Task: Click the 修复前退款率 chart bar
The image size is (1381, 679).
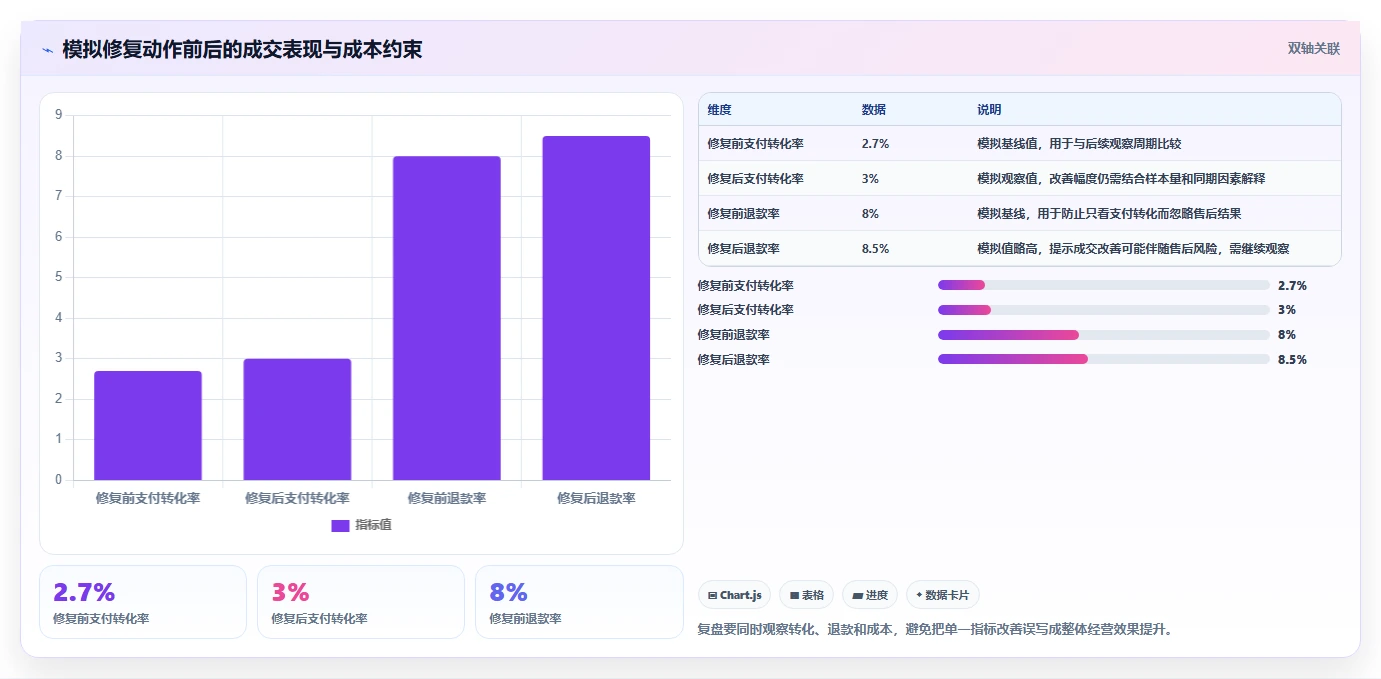Action: click(x=446, y=318)
